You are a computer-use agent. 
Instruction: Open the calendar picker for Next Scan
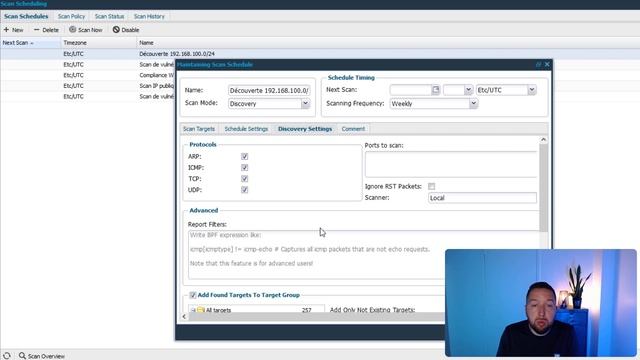pos(436,90)
